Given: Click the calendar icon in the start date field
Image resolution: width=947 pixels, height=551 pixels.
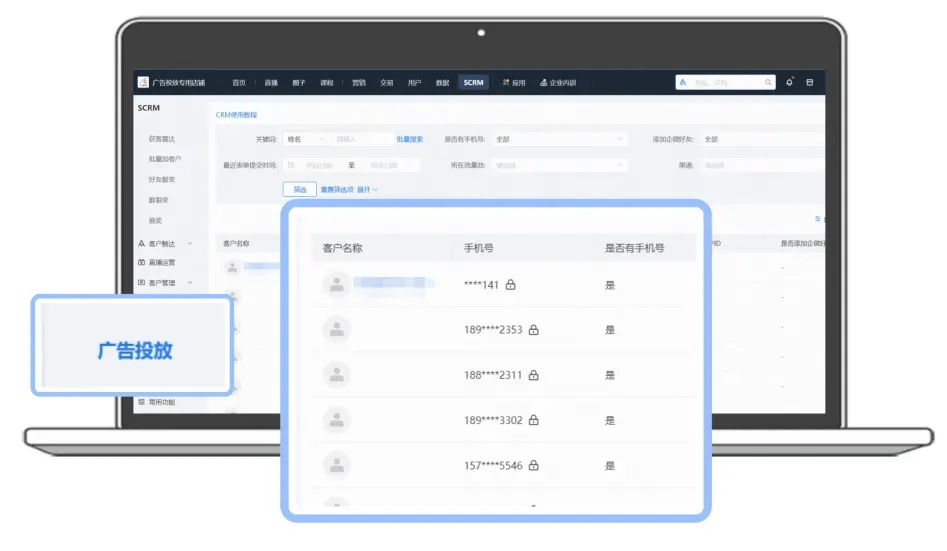Looking at the screenshot, I should click(x=291, y=165).
